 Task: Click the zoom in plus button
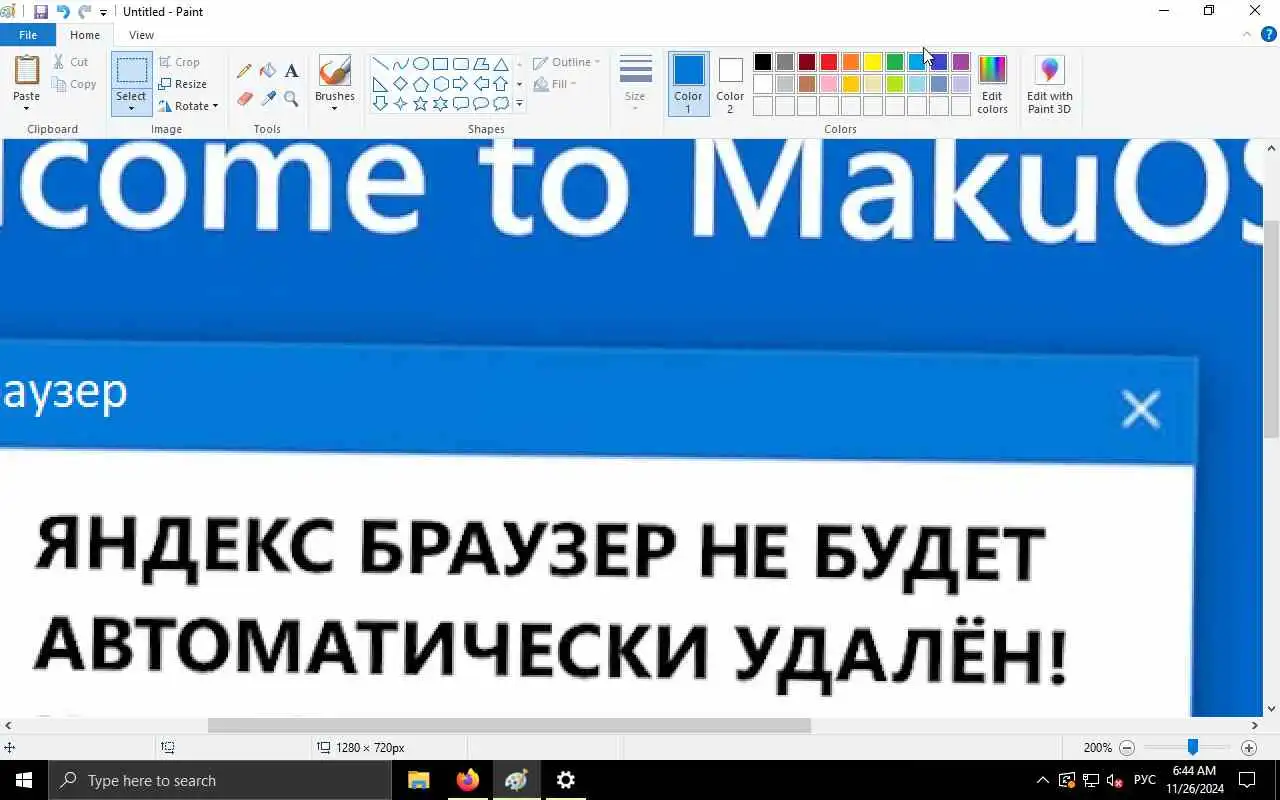pos(1248,748)
